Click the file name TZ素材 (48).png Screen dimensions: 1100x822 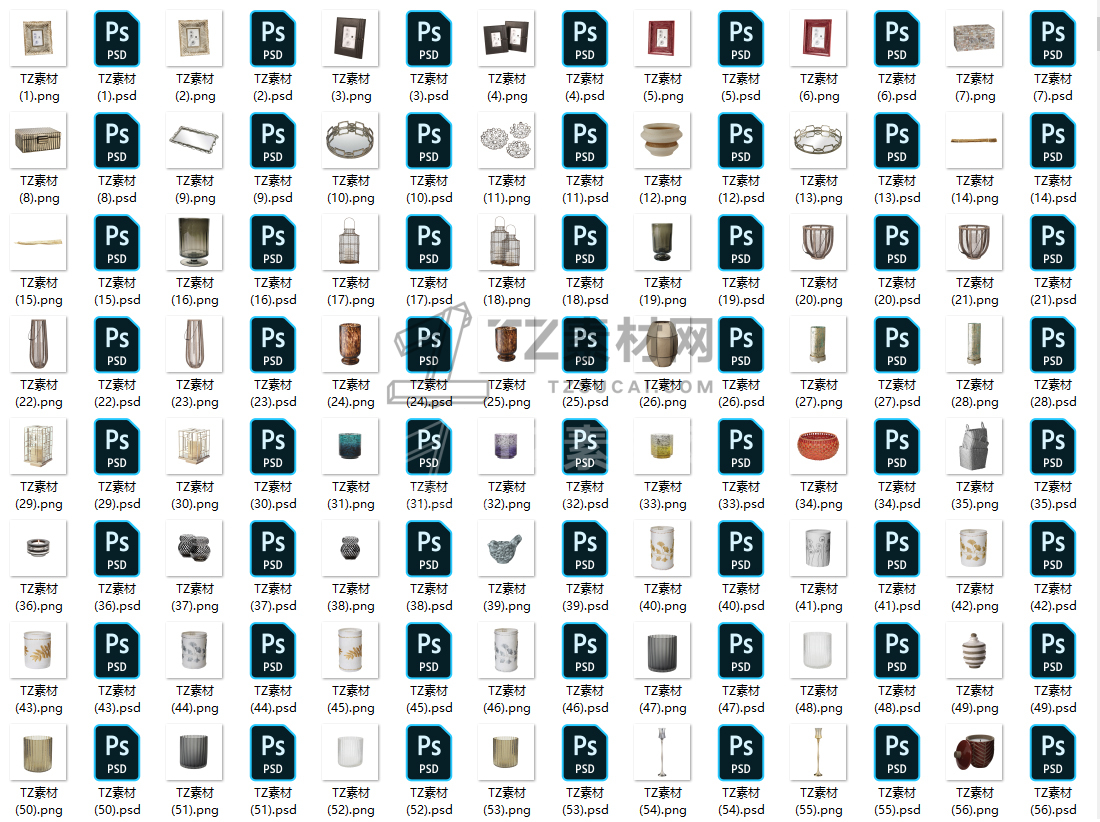[819, 699]
